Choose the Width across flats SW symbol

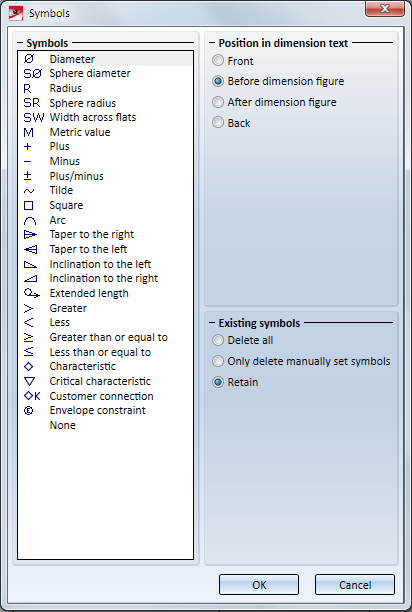coord(34,117)
